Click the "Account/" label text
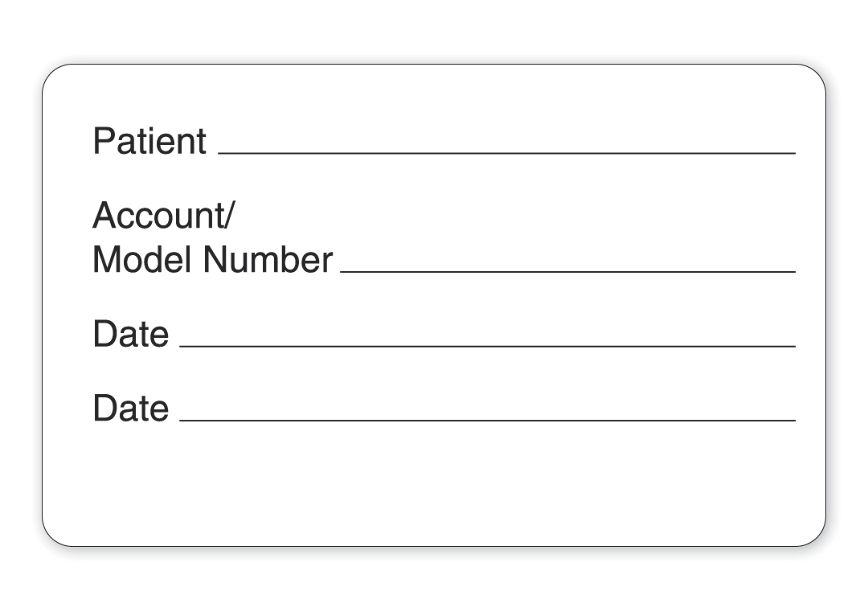 pos(162,215)
